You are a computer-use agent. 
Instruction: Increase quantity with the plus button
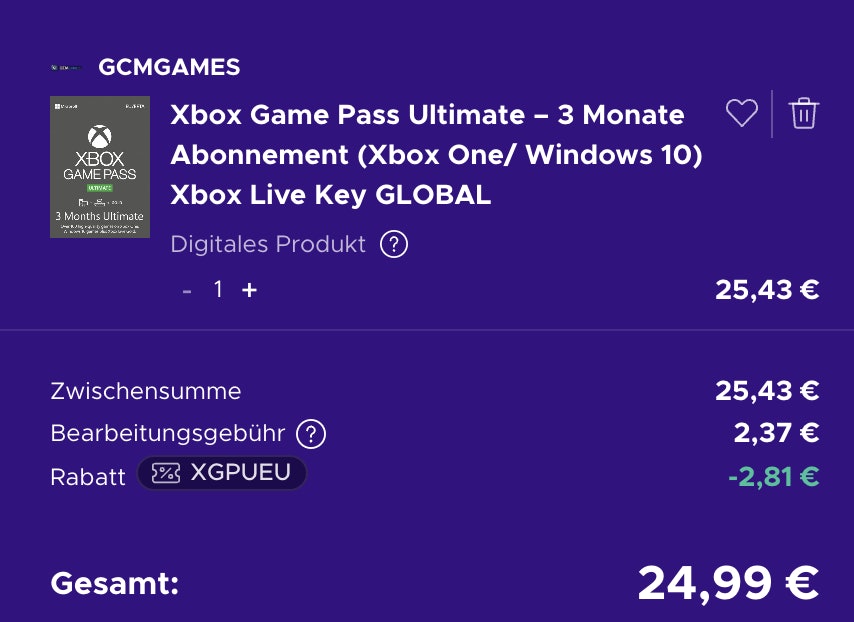point(249,290)
